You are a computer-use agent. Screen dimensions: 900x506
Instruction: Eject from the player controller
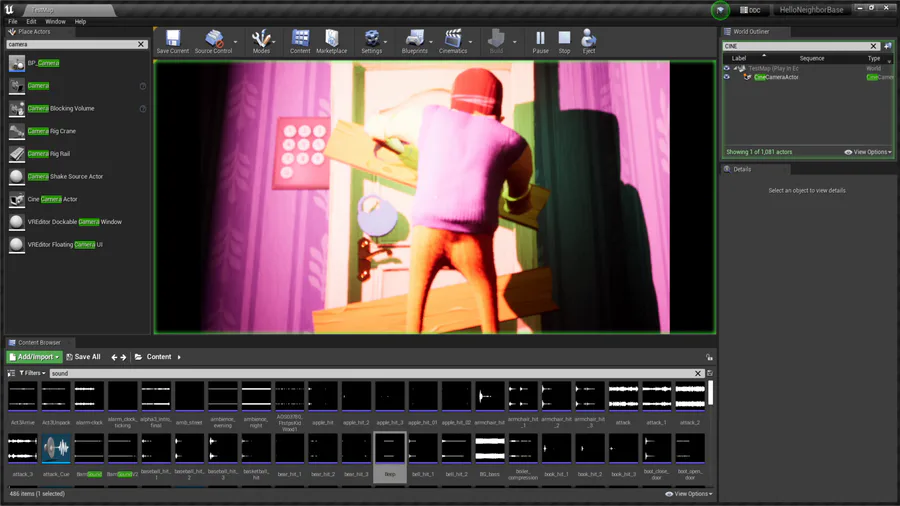588,41
